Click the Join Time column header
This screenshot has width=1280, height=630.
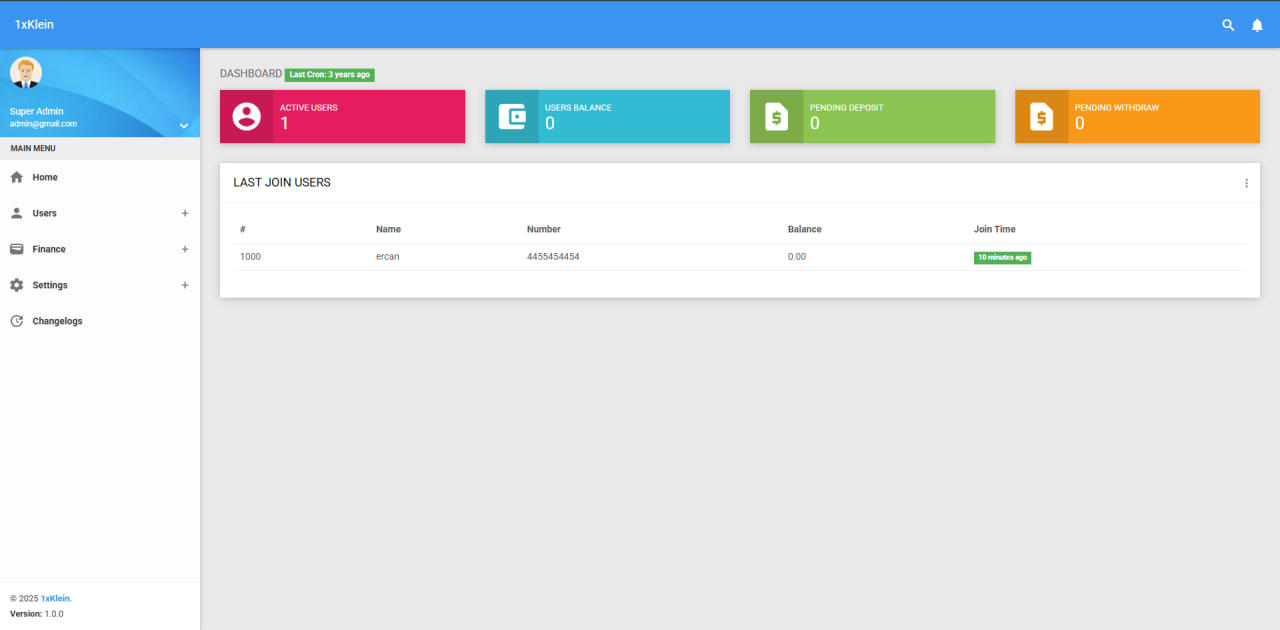[x=995, y=229]
